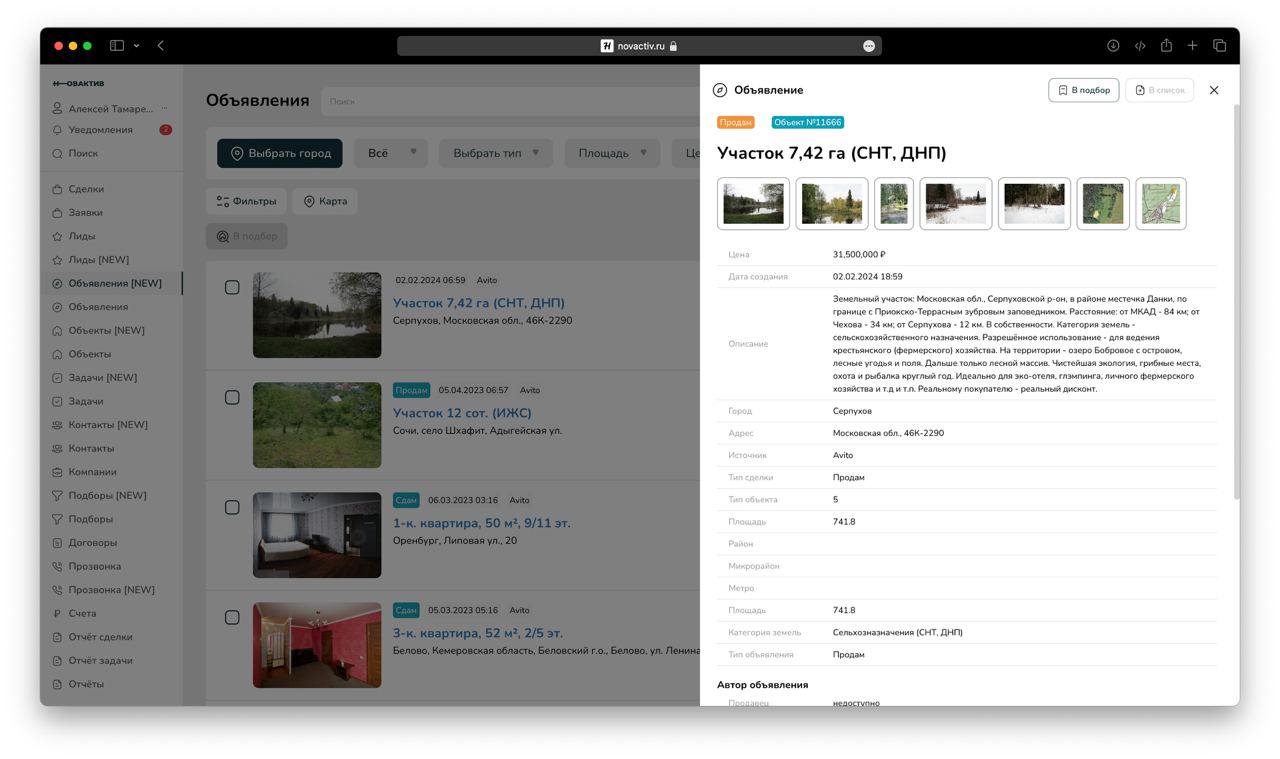Open the last map thumbnail in the panel gallery
Screen dimensions: 1280x759
click(1161, 204)
